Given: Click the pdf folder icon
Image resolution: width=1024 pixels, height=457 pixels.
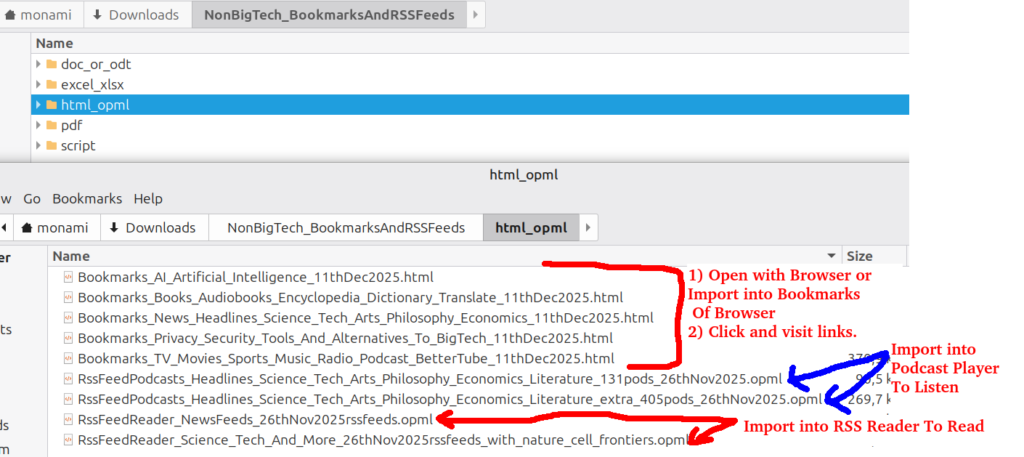Looking at the screenshot, I should coord(51,125).
